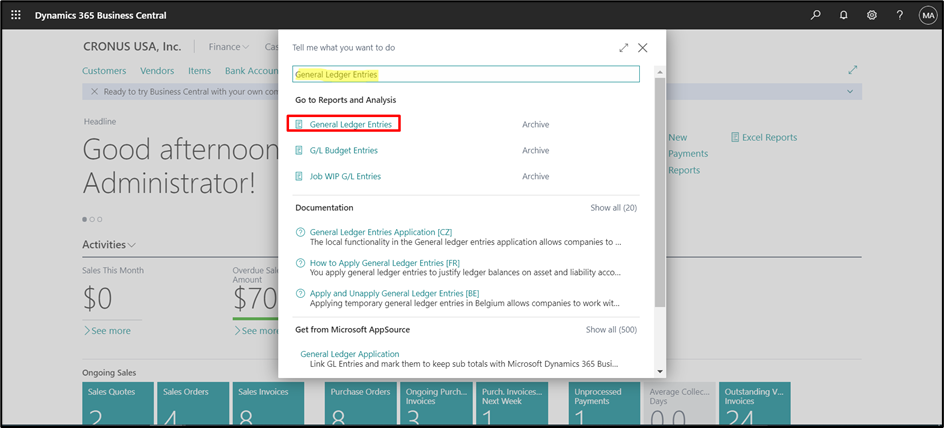This screenshot has width=944, height=428.
Task: Go to Vendors in navigation bar
Action: click(157, 70)
